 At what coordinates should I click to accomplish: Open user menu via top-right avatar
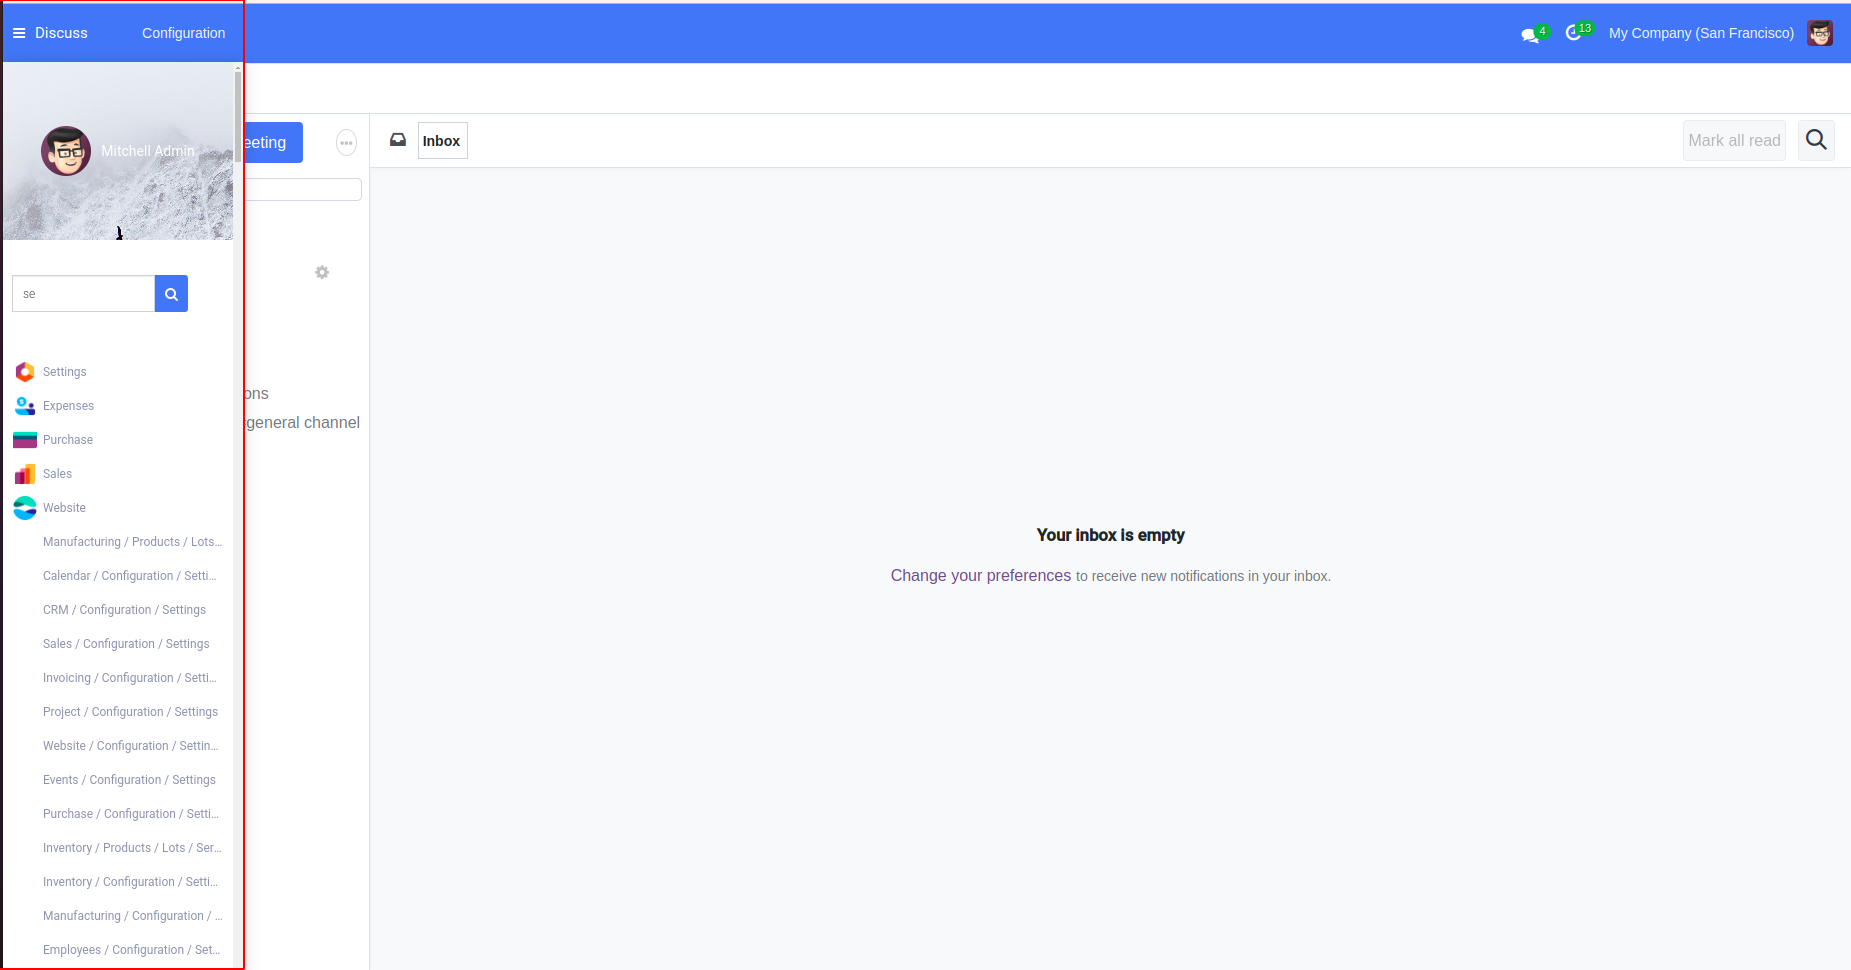[1820, 33]
